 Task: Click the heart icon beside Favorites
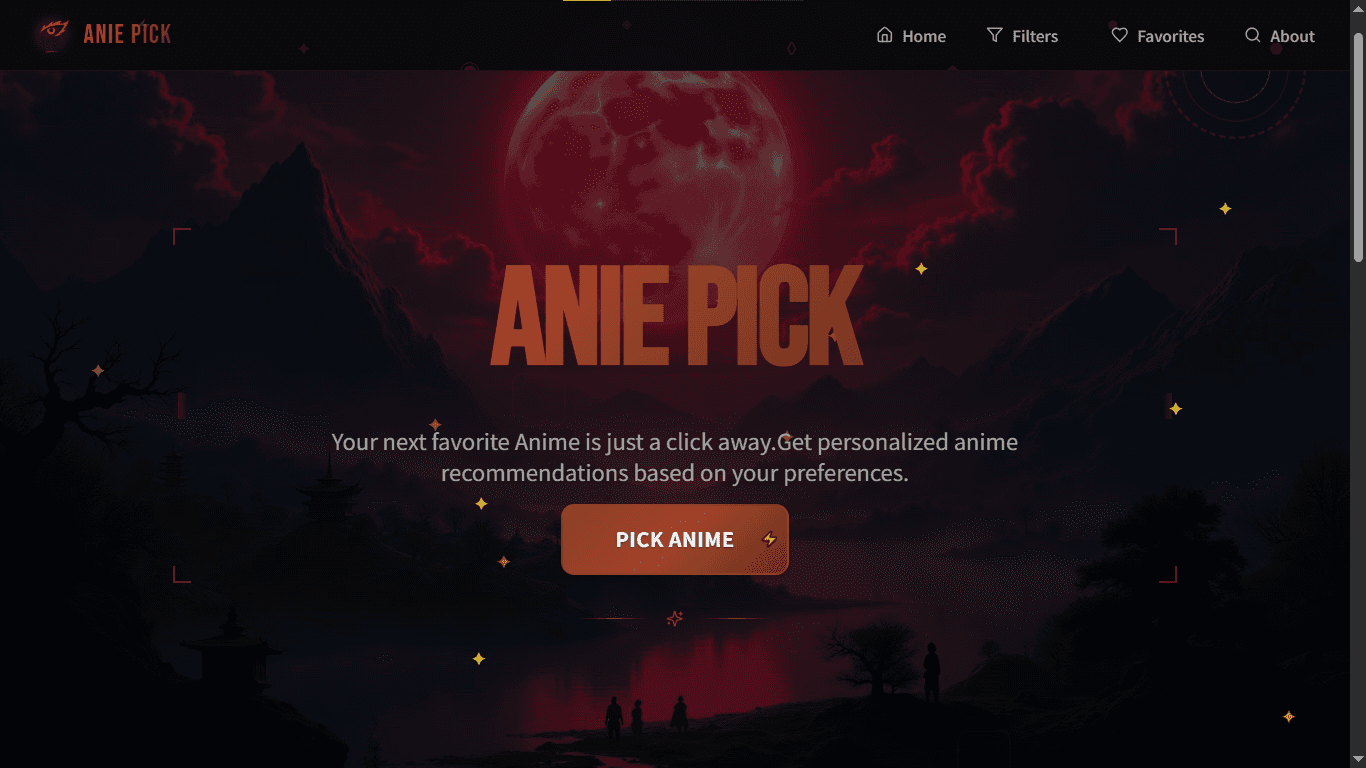coord(1119,35)
